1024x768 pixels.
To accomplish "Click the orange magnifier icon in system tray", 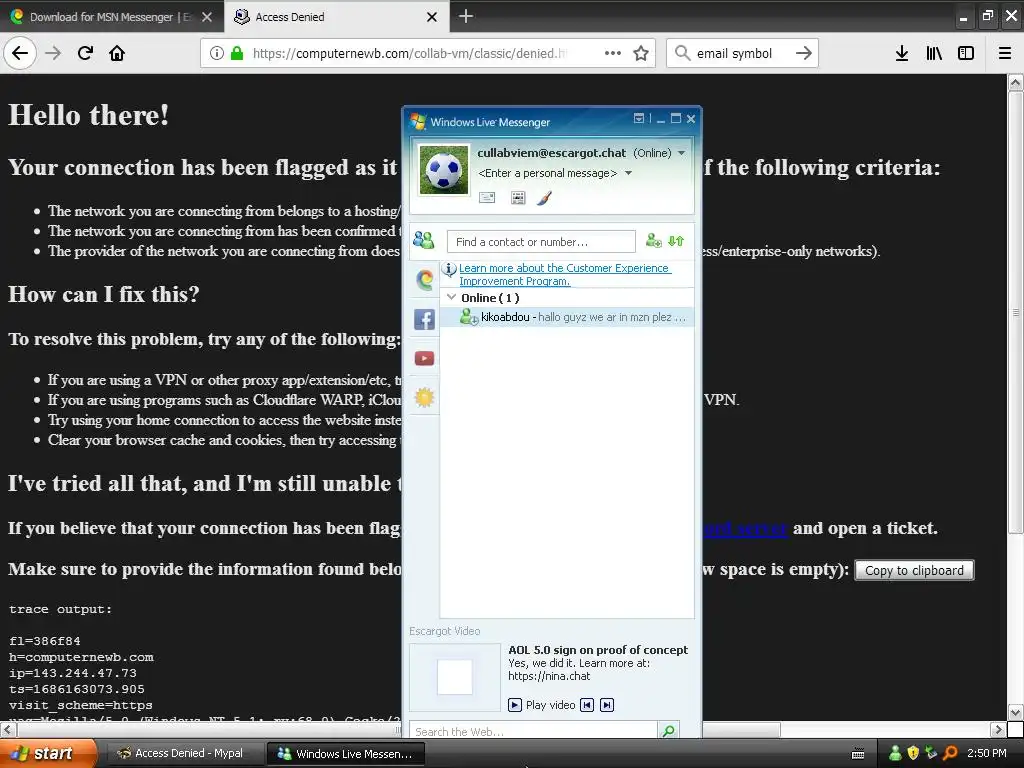I will [950, 753].
